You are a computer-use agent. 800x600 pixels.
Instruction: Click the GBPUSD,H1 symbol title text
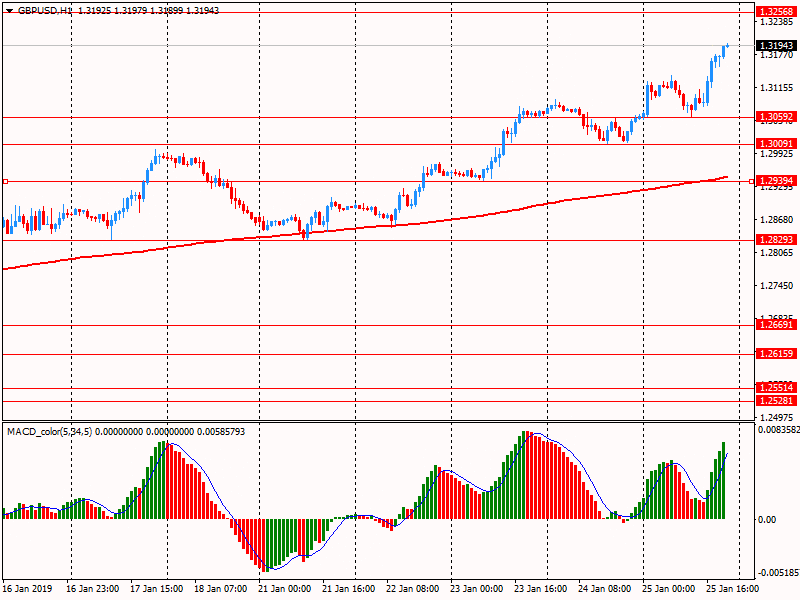[45, 10]
